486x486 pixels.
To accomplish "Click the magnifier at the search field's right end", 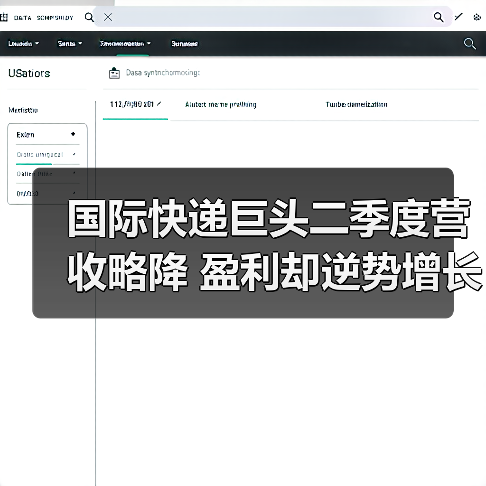I will click(438, 17).
